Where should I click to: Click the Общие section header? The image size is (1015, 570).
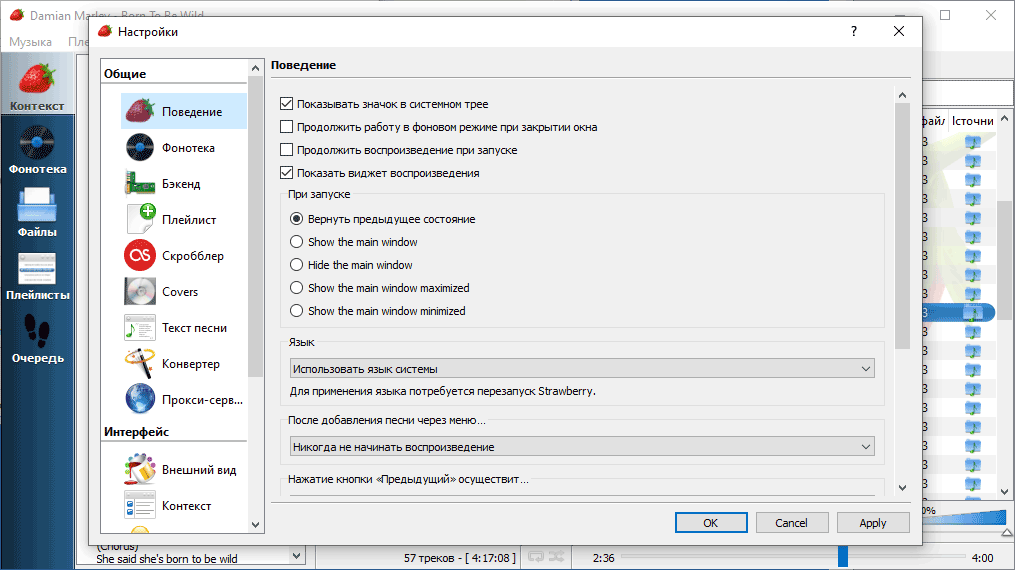[x=125, y=74]
